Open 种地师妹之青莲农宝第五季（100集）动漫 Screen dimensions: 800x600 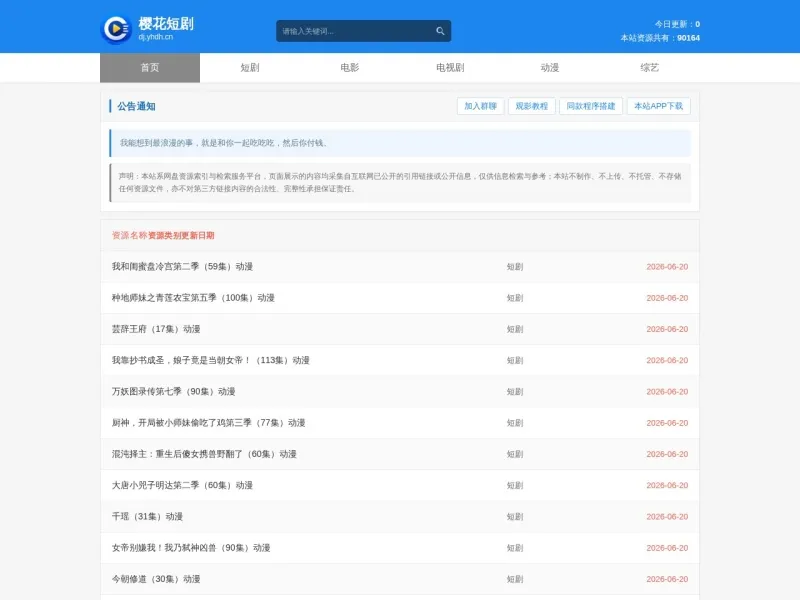coord(193,297)
